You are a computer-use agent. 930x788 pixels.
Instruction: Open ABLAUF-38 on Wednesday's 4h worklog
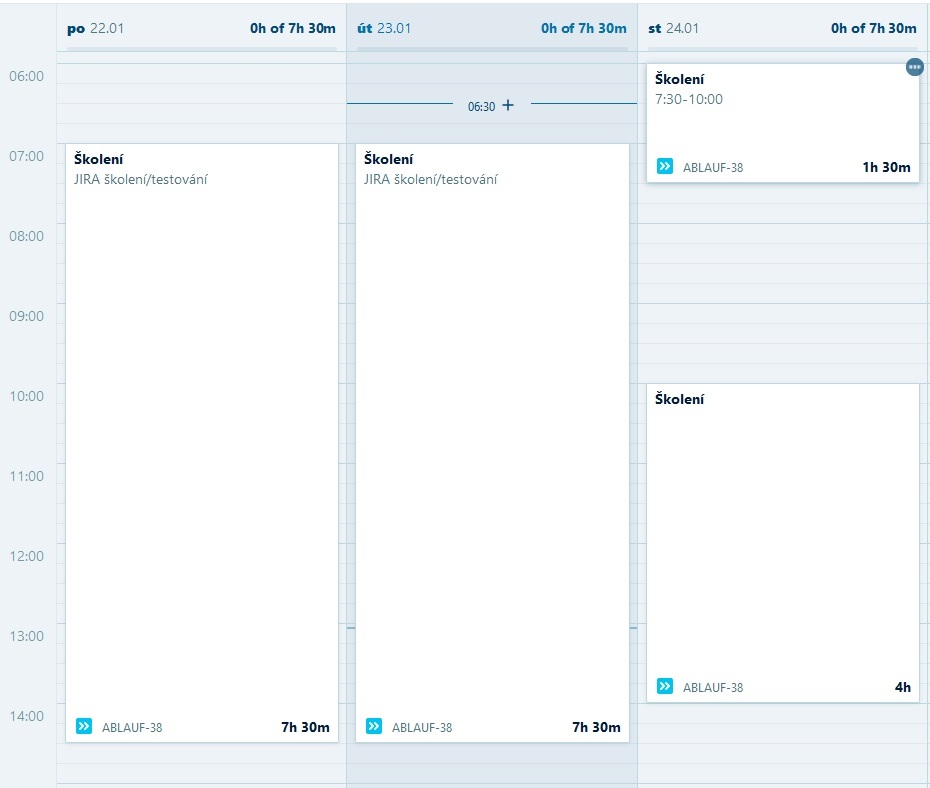point(713,688)
